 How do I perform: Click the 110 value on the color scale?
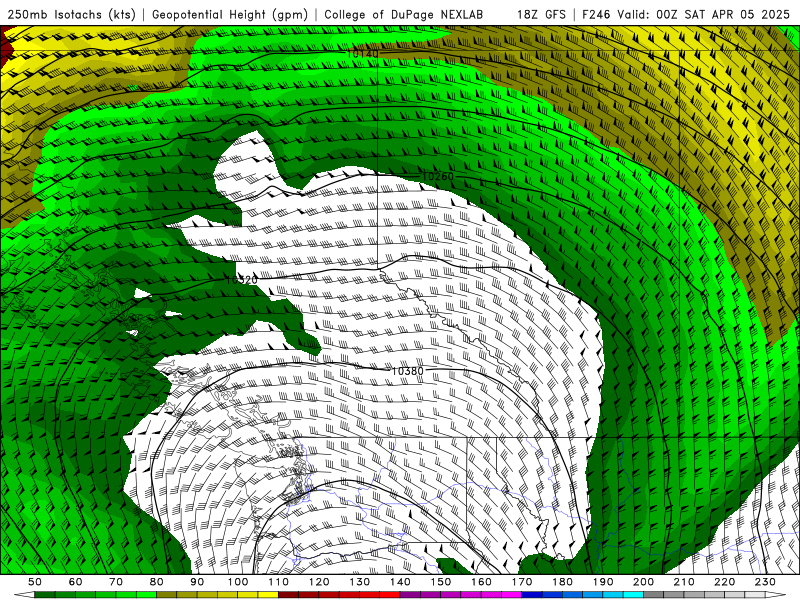click(x=279, y=582)
